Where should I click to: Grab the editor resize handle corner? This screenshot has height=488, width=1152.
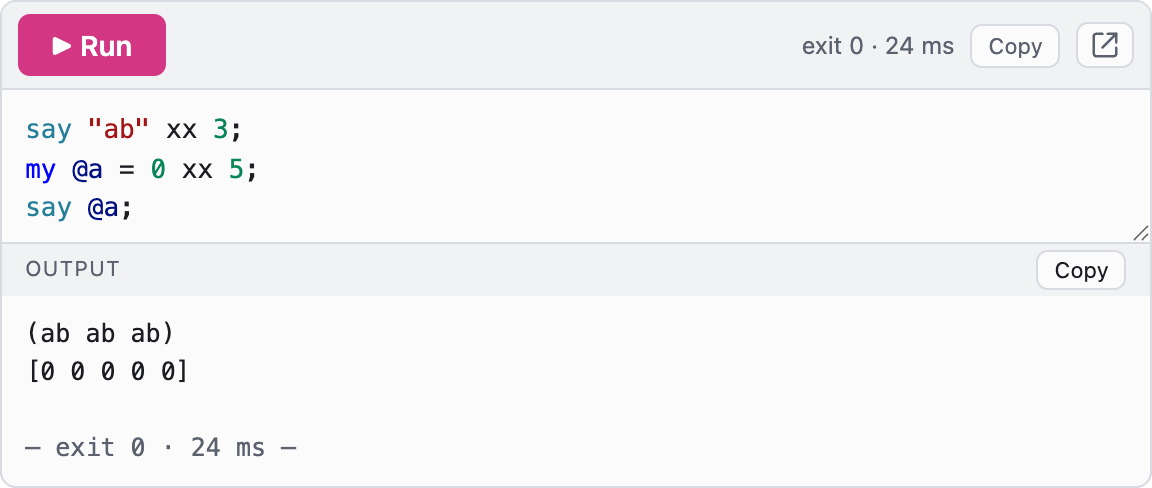coord(1140,233)
